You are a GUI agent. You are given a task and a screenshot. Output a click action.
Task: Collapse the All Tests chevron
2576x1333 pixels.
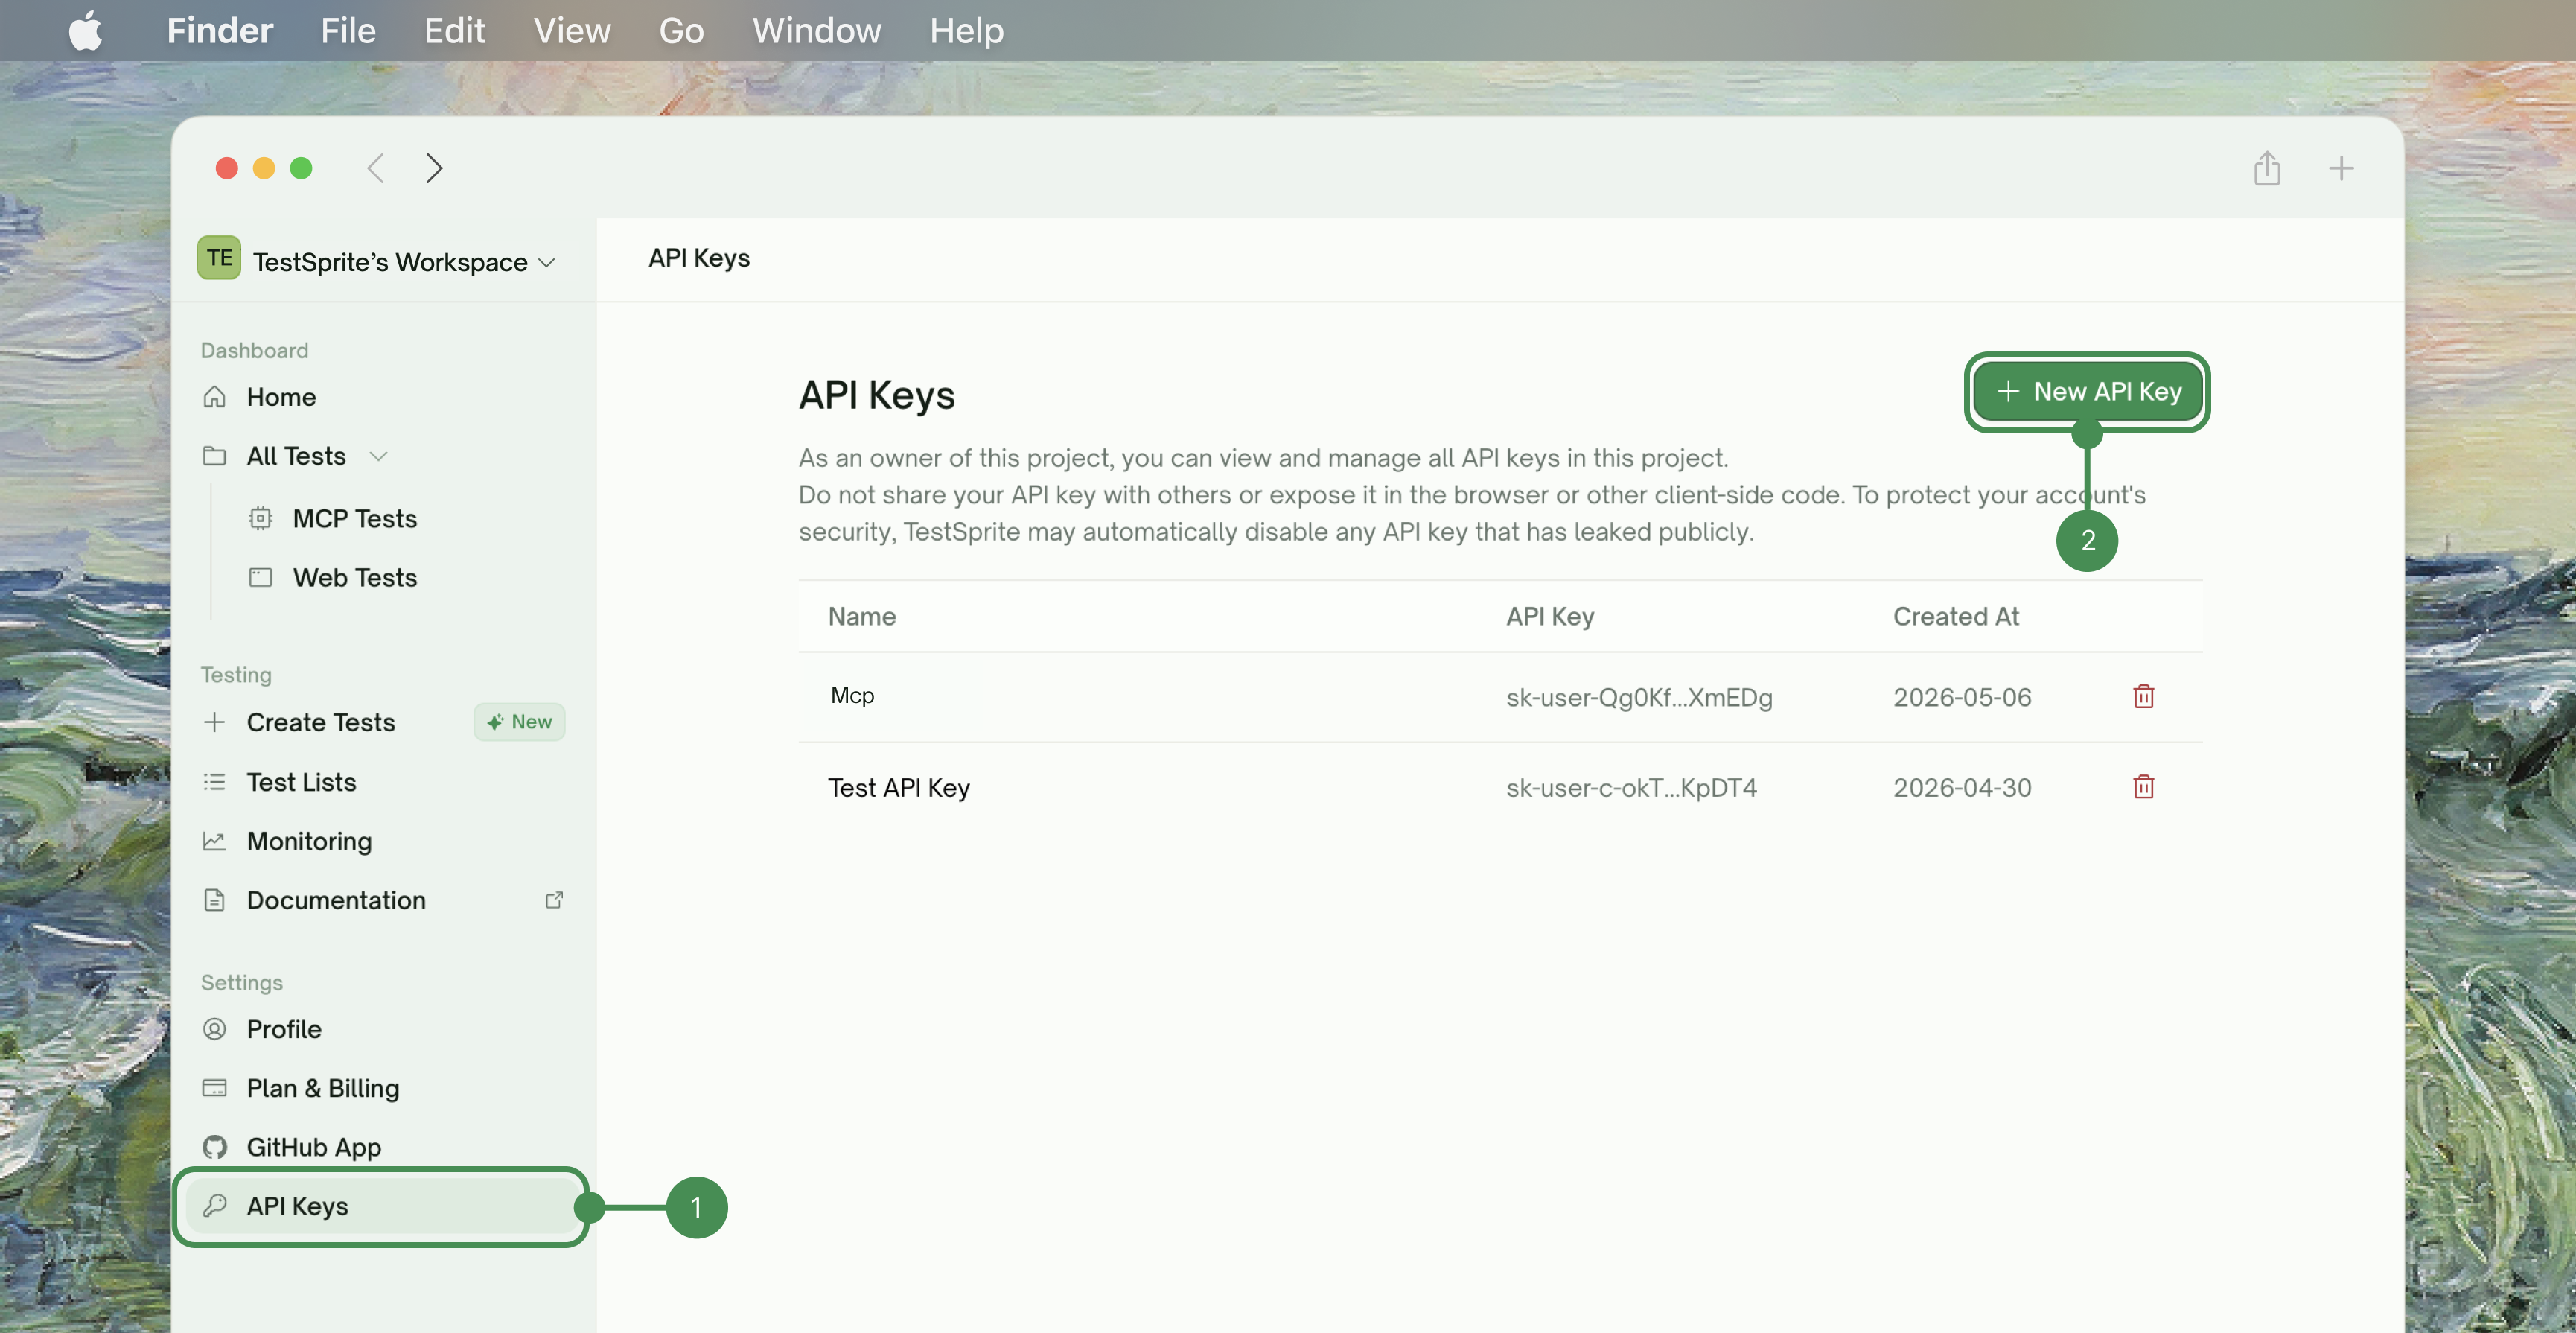point(378,456)
